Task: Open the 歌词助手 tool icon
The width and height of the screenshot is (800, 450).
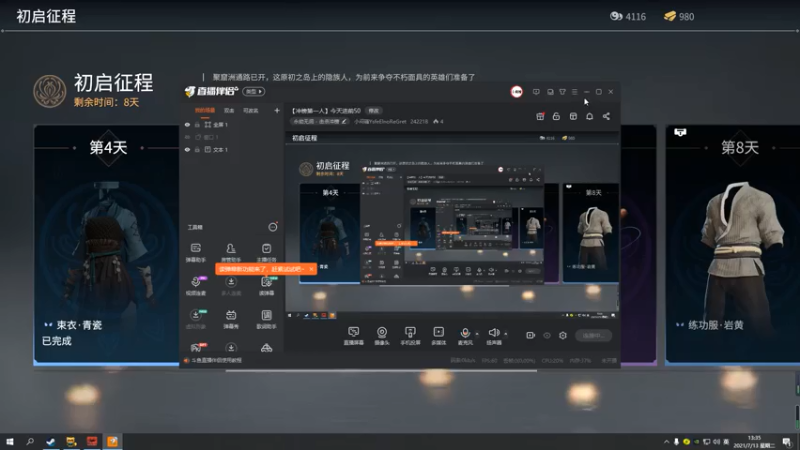Action: 266,318
